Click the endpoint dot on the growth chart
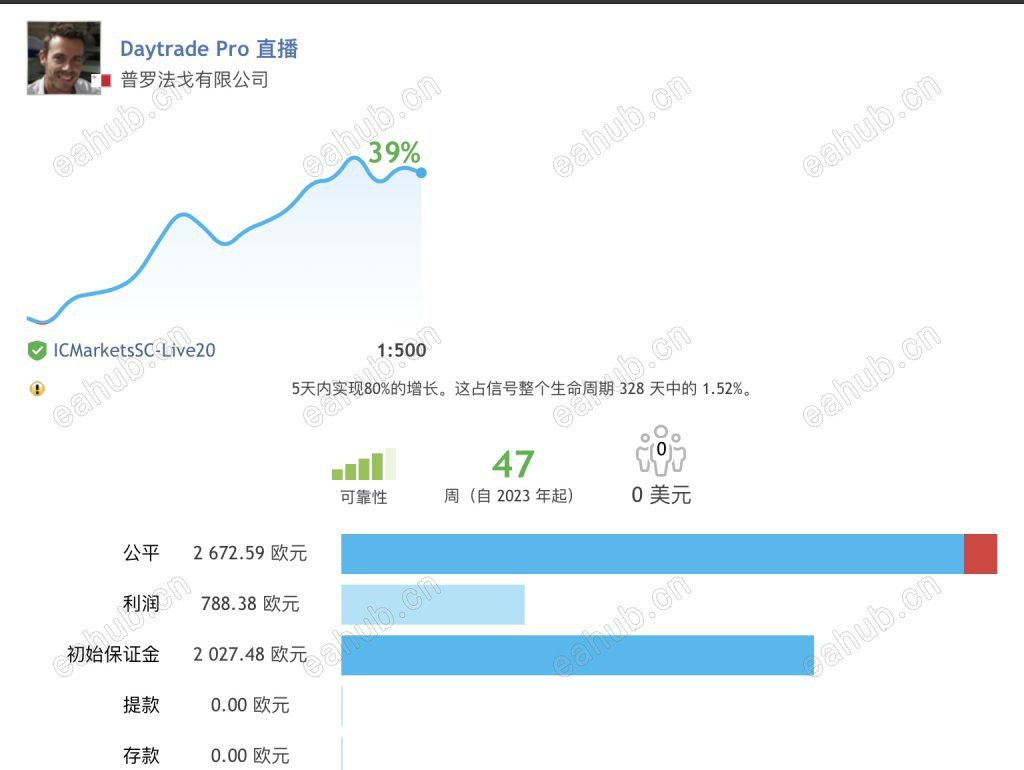This screenshot has width=1024, height=770. click(421, 172)
